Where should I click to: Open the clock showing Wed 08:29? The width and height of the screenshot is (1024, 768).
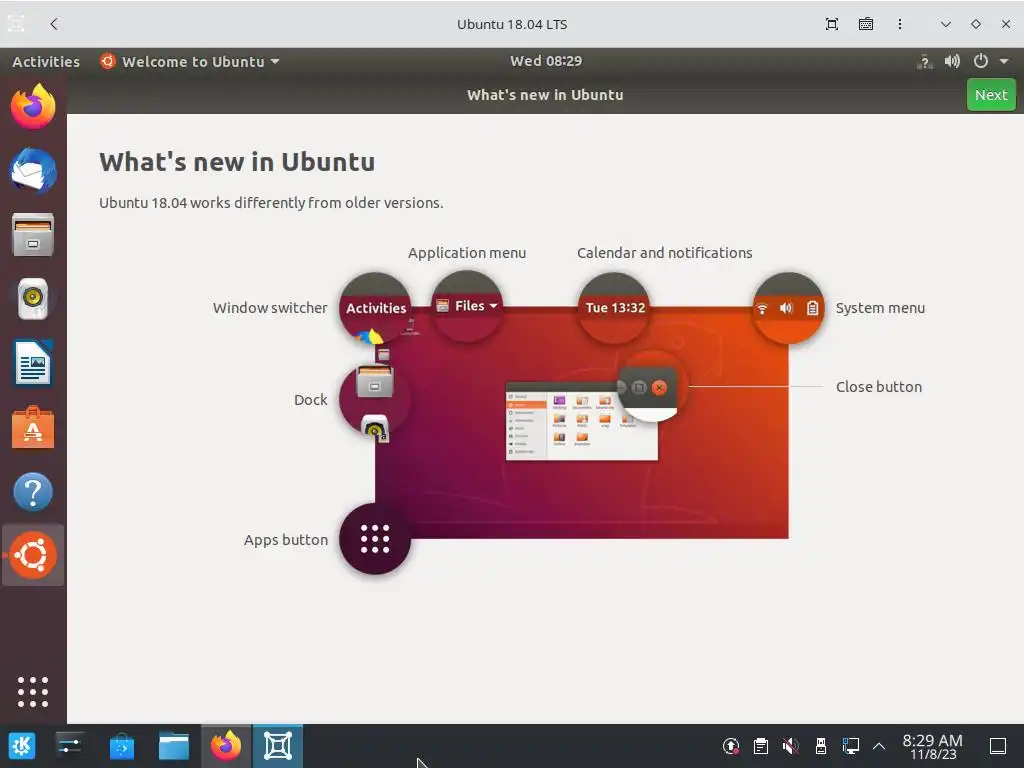[546, 61]
